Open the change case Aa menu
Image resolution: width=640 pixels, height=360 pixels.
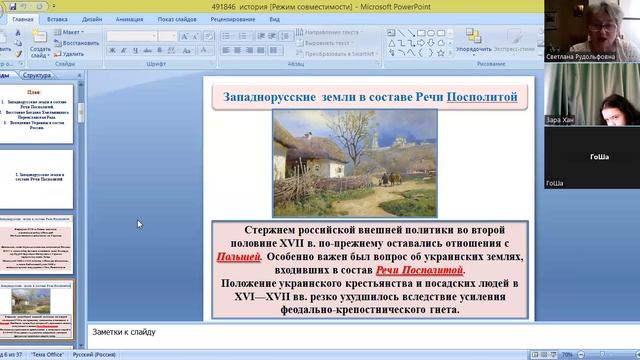coord(187,51)
